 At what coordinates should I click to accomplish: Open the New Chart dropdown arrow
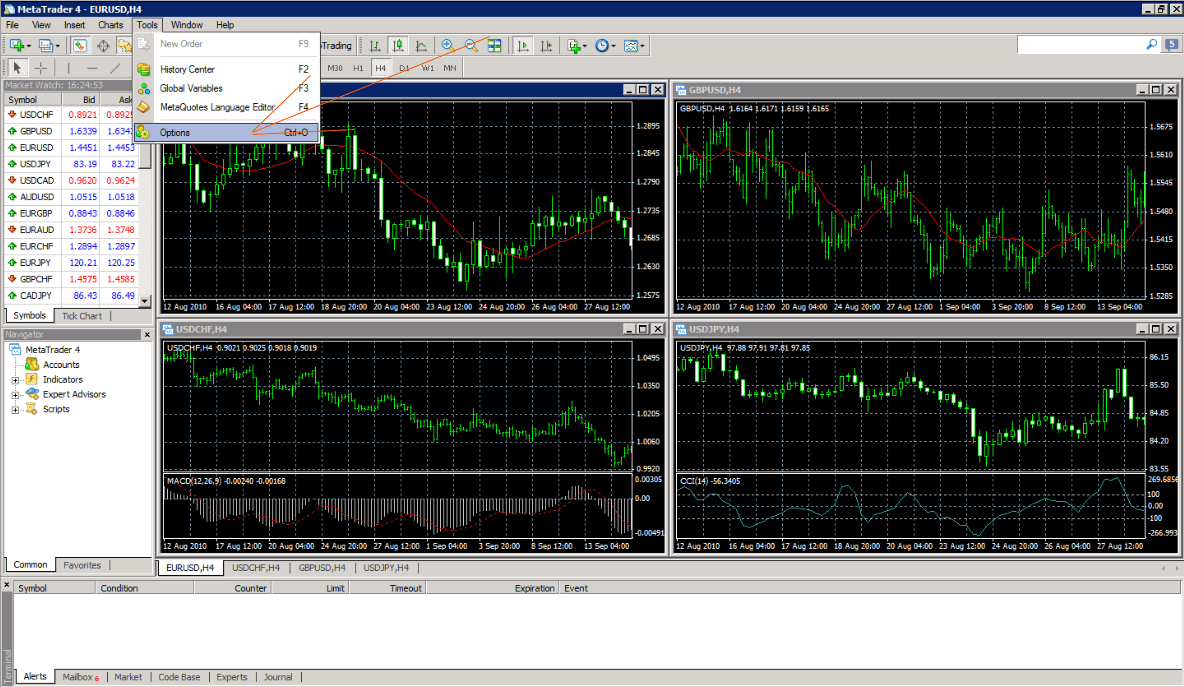pyautogui.click(x=29, y=47)
